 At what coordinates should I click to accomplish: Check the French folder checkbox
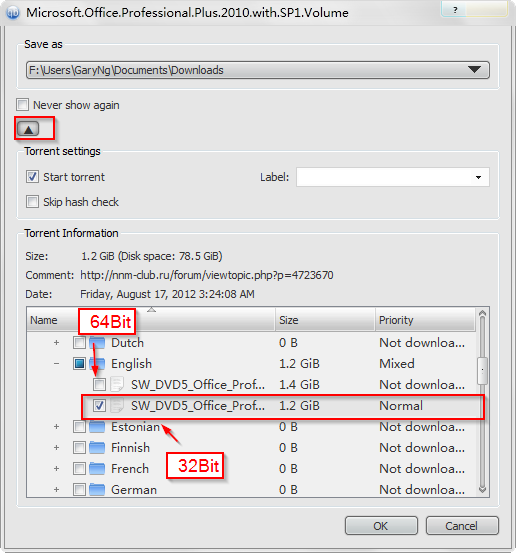pyautogui.click(x=79, y=469)
